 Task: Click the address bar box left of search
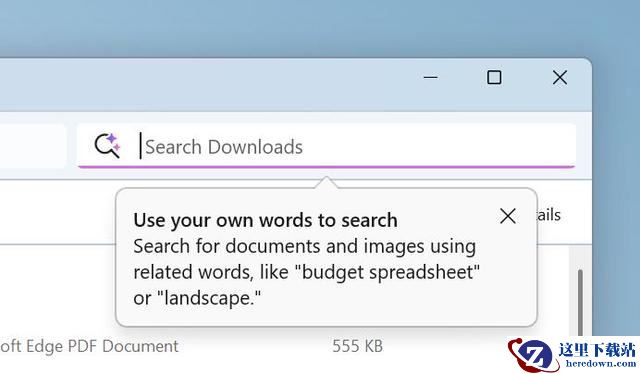click(33, 146)
